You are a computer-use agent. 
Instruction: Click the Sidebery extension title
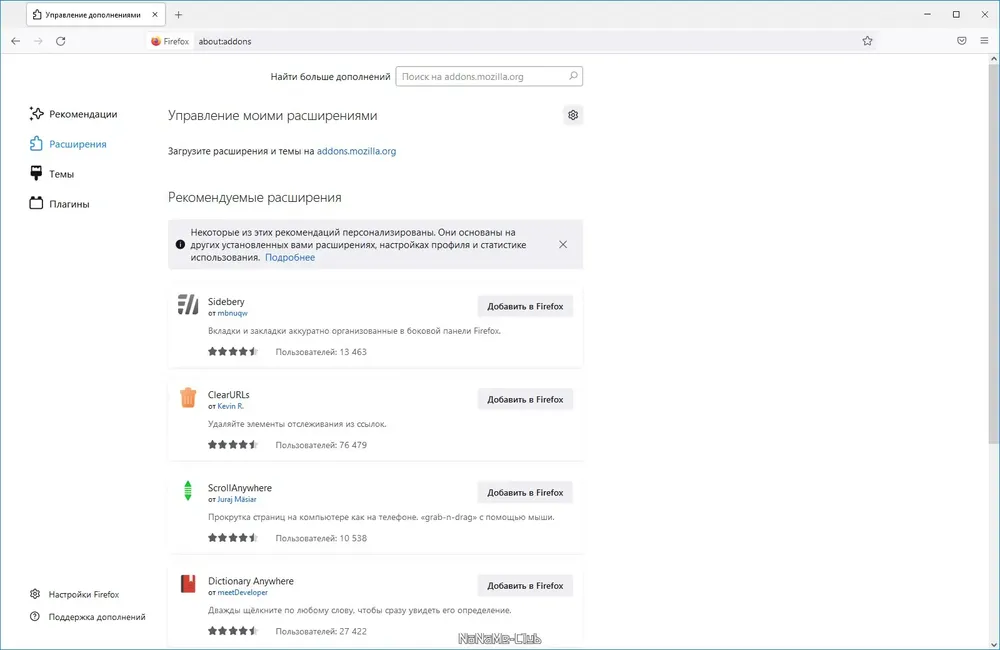[x=226, y=302]
